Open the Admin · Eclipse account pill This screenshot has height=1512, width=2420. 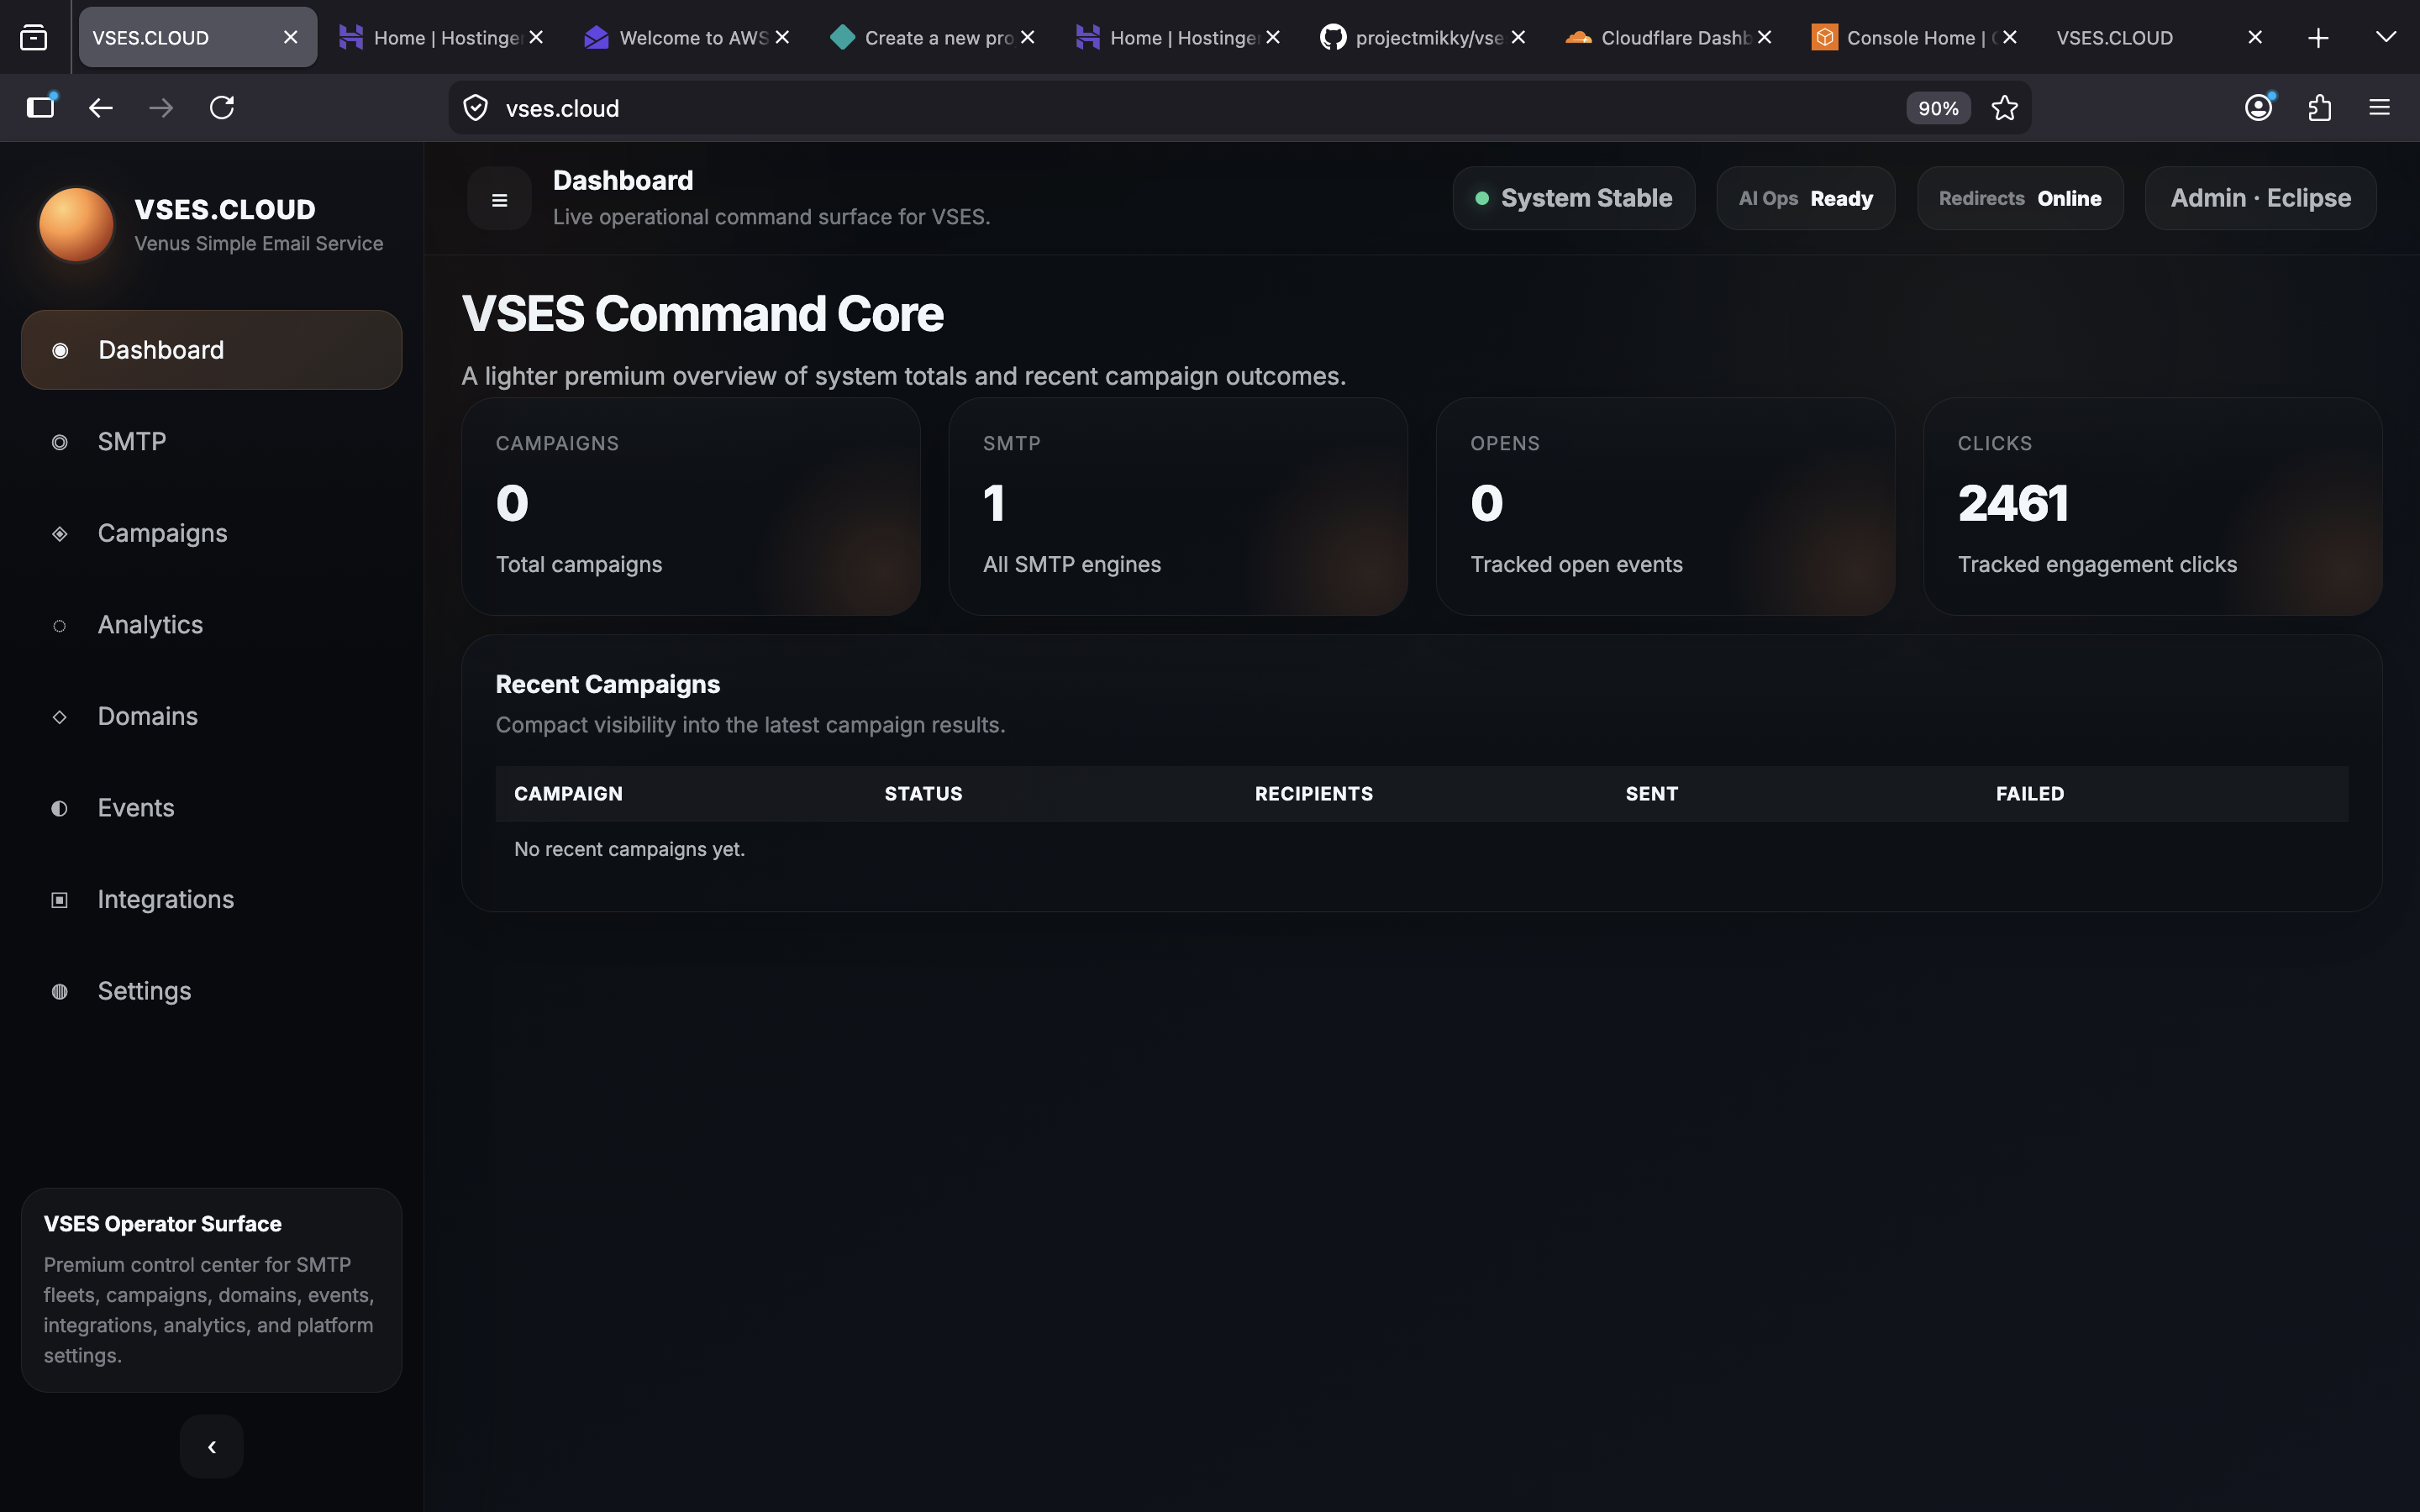pyautogui.click(x=2260, y=198)
